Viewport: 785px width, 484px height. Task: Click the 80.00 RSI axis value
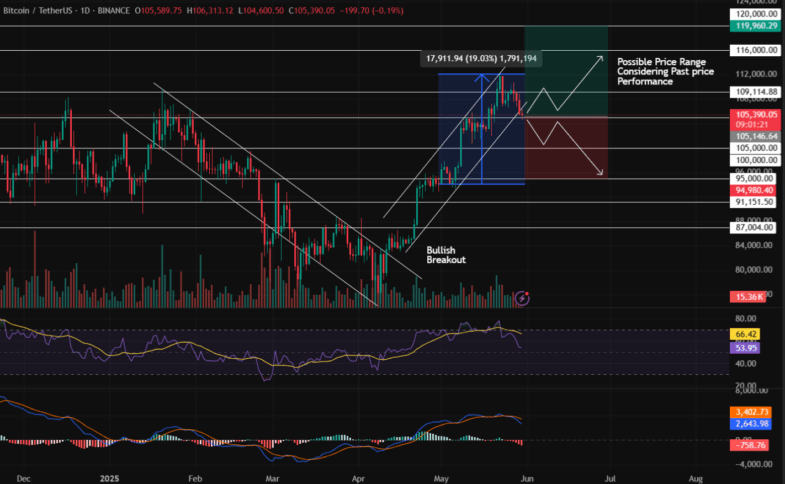click(745, 319)
